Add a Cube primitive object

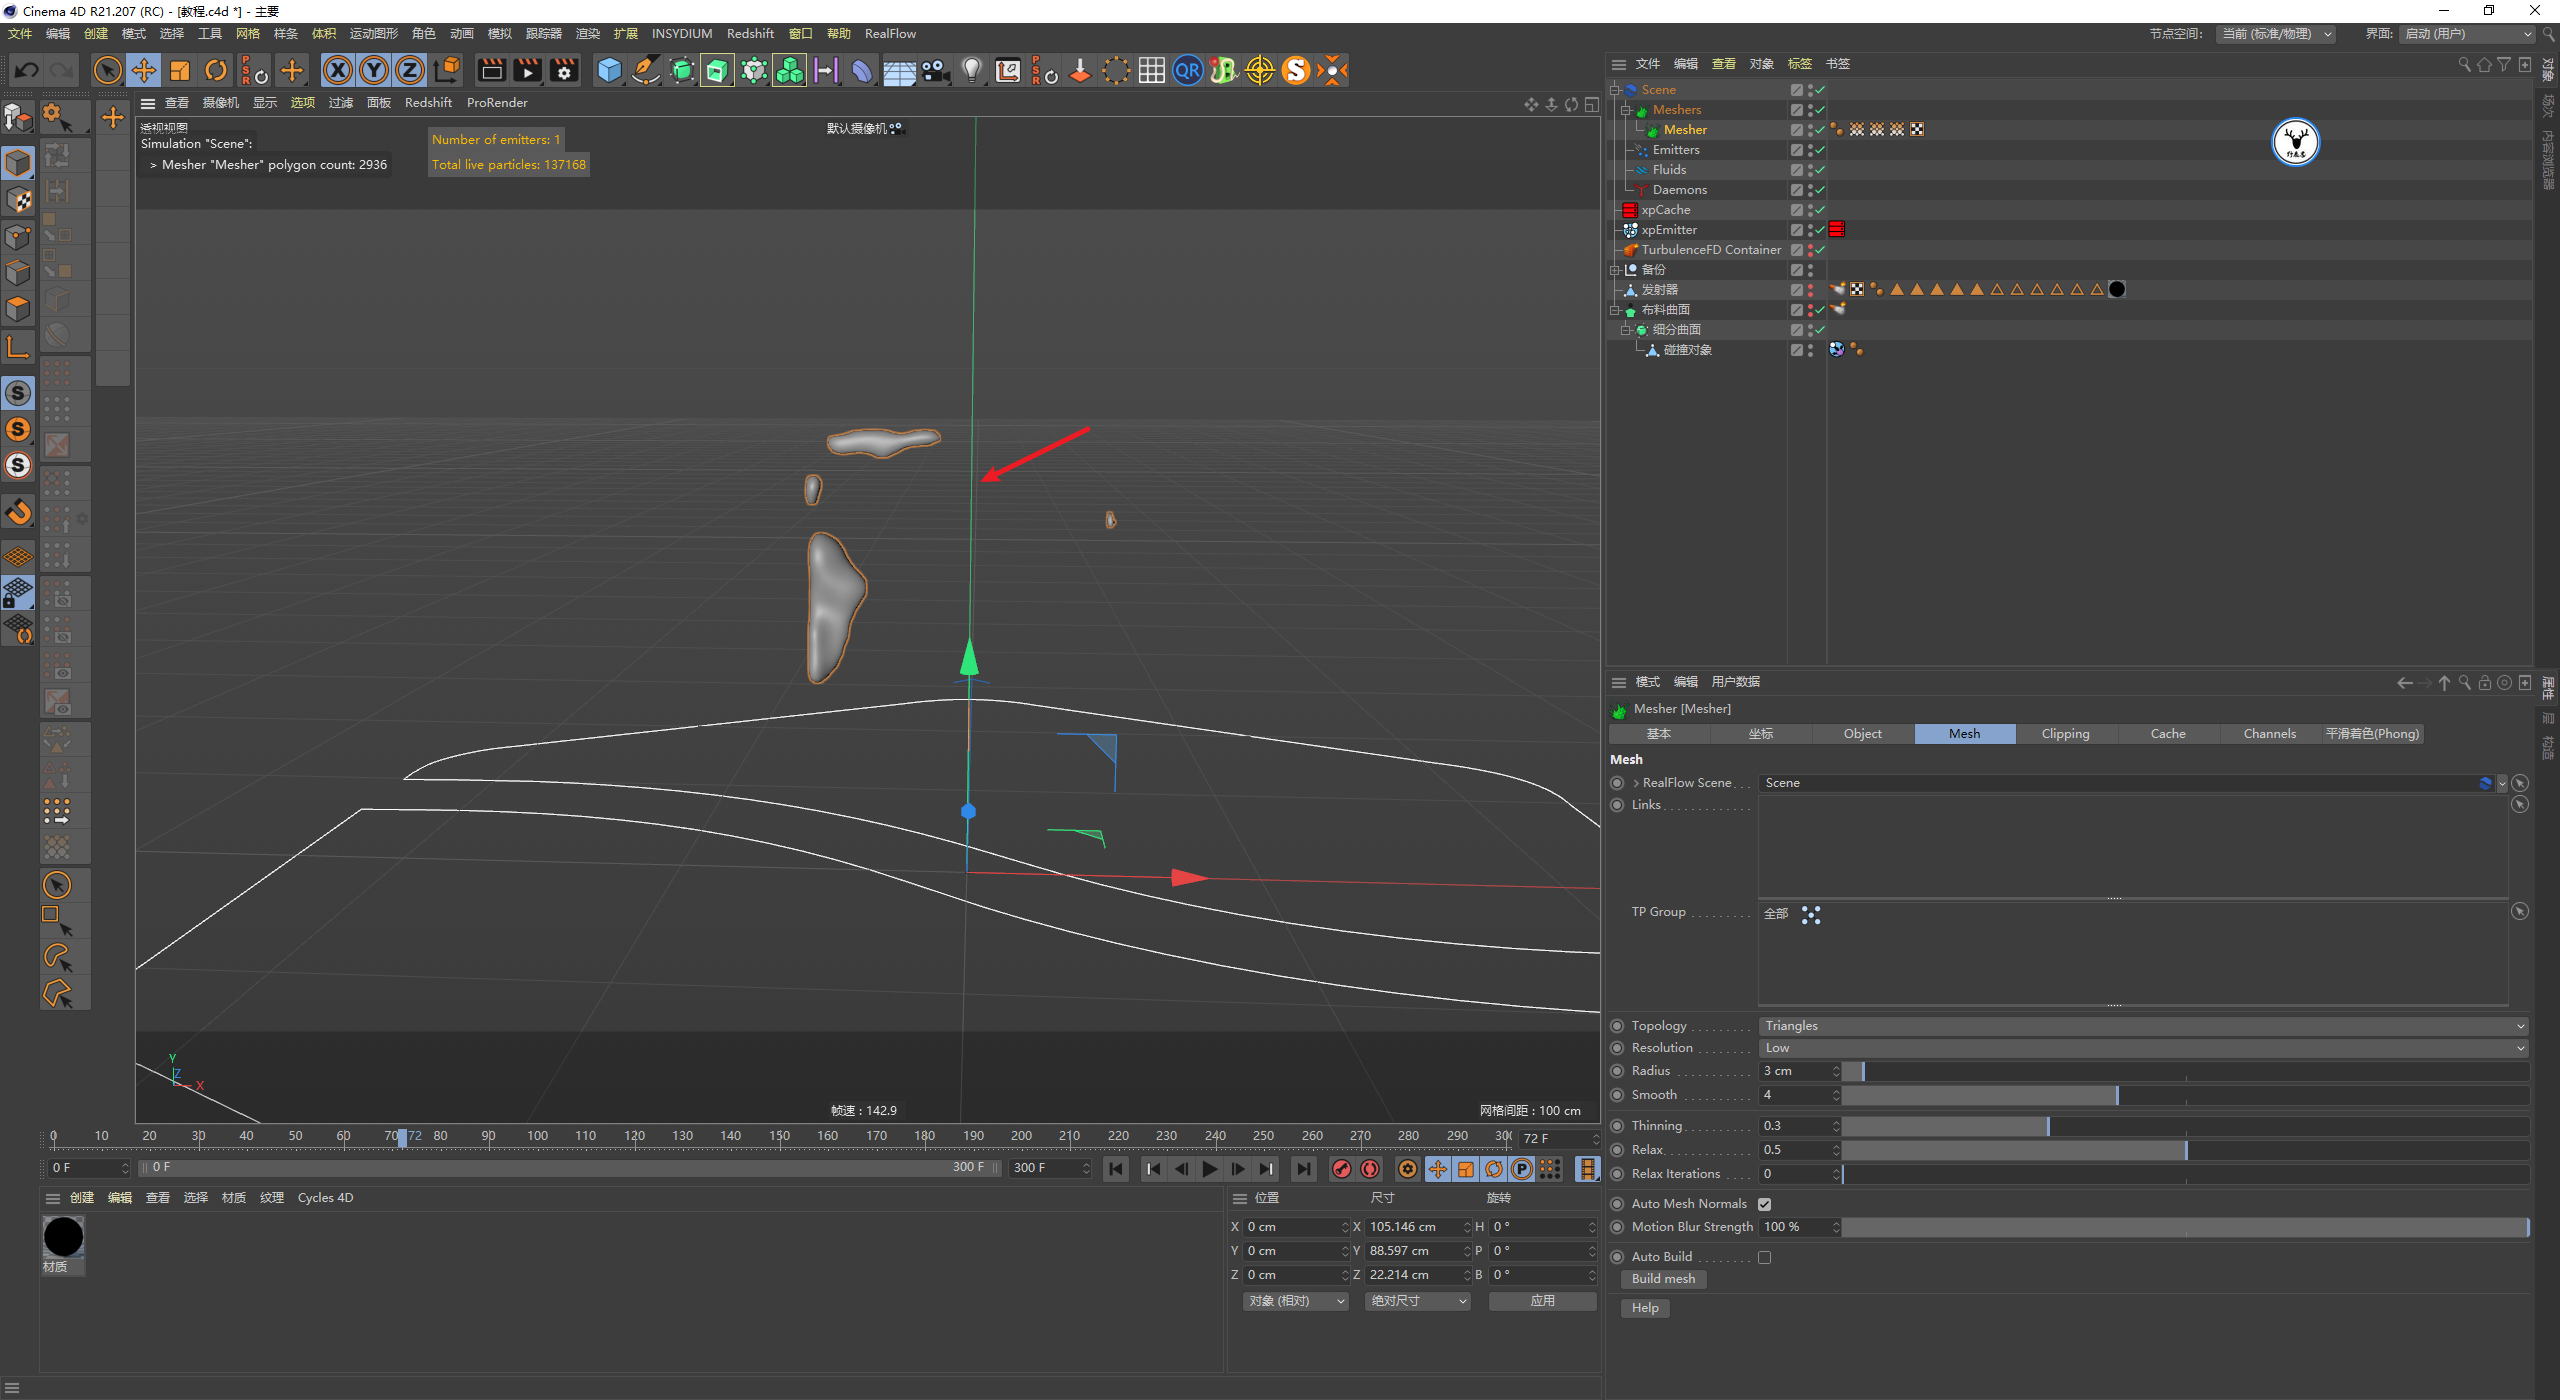609,70
